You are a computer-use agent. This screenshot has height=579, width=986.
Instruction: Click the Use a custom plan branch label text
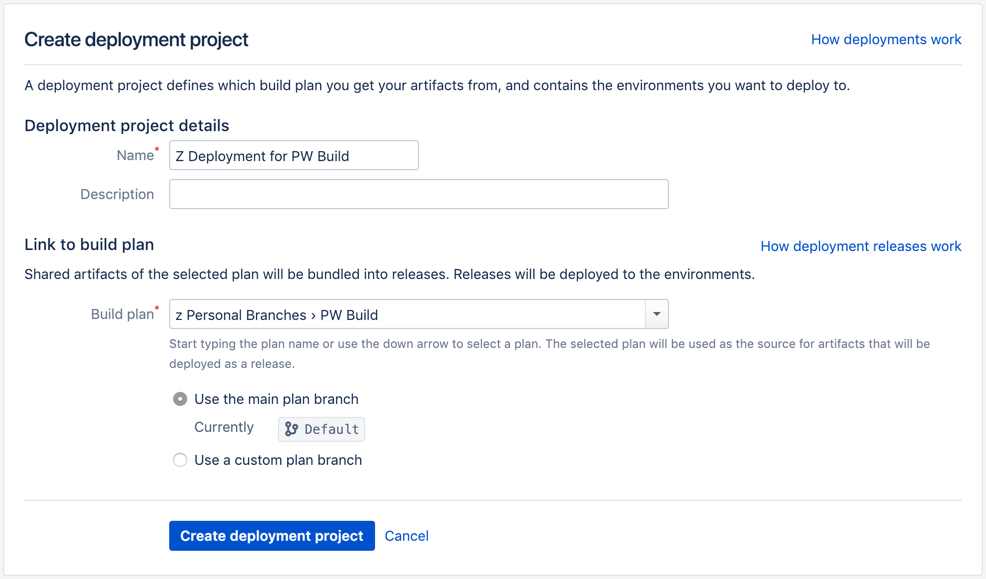(x=278, y=460)
